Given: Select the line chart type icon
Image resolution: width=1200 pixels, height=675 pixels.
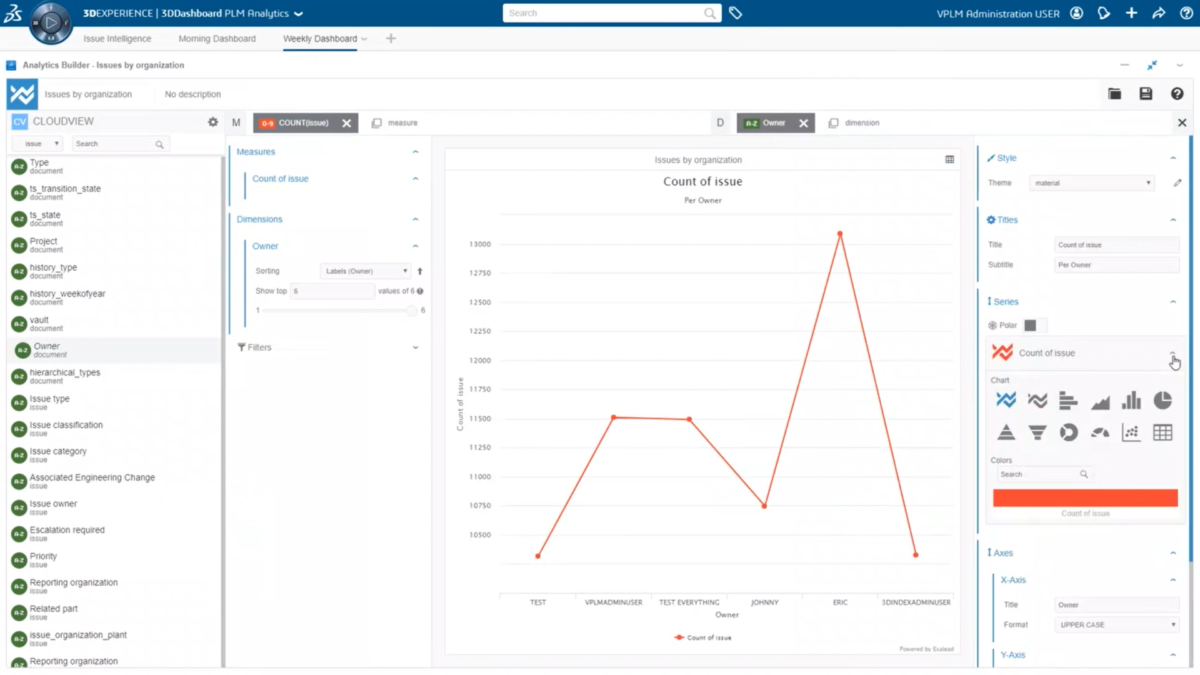Looking at the screenshot, I should [x=1006, y=400].
